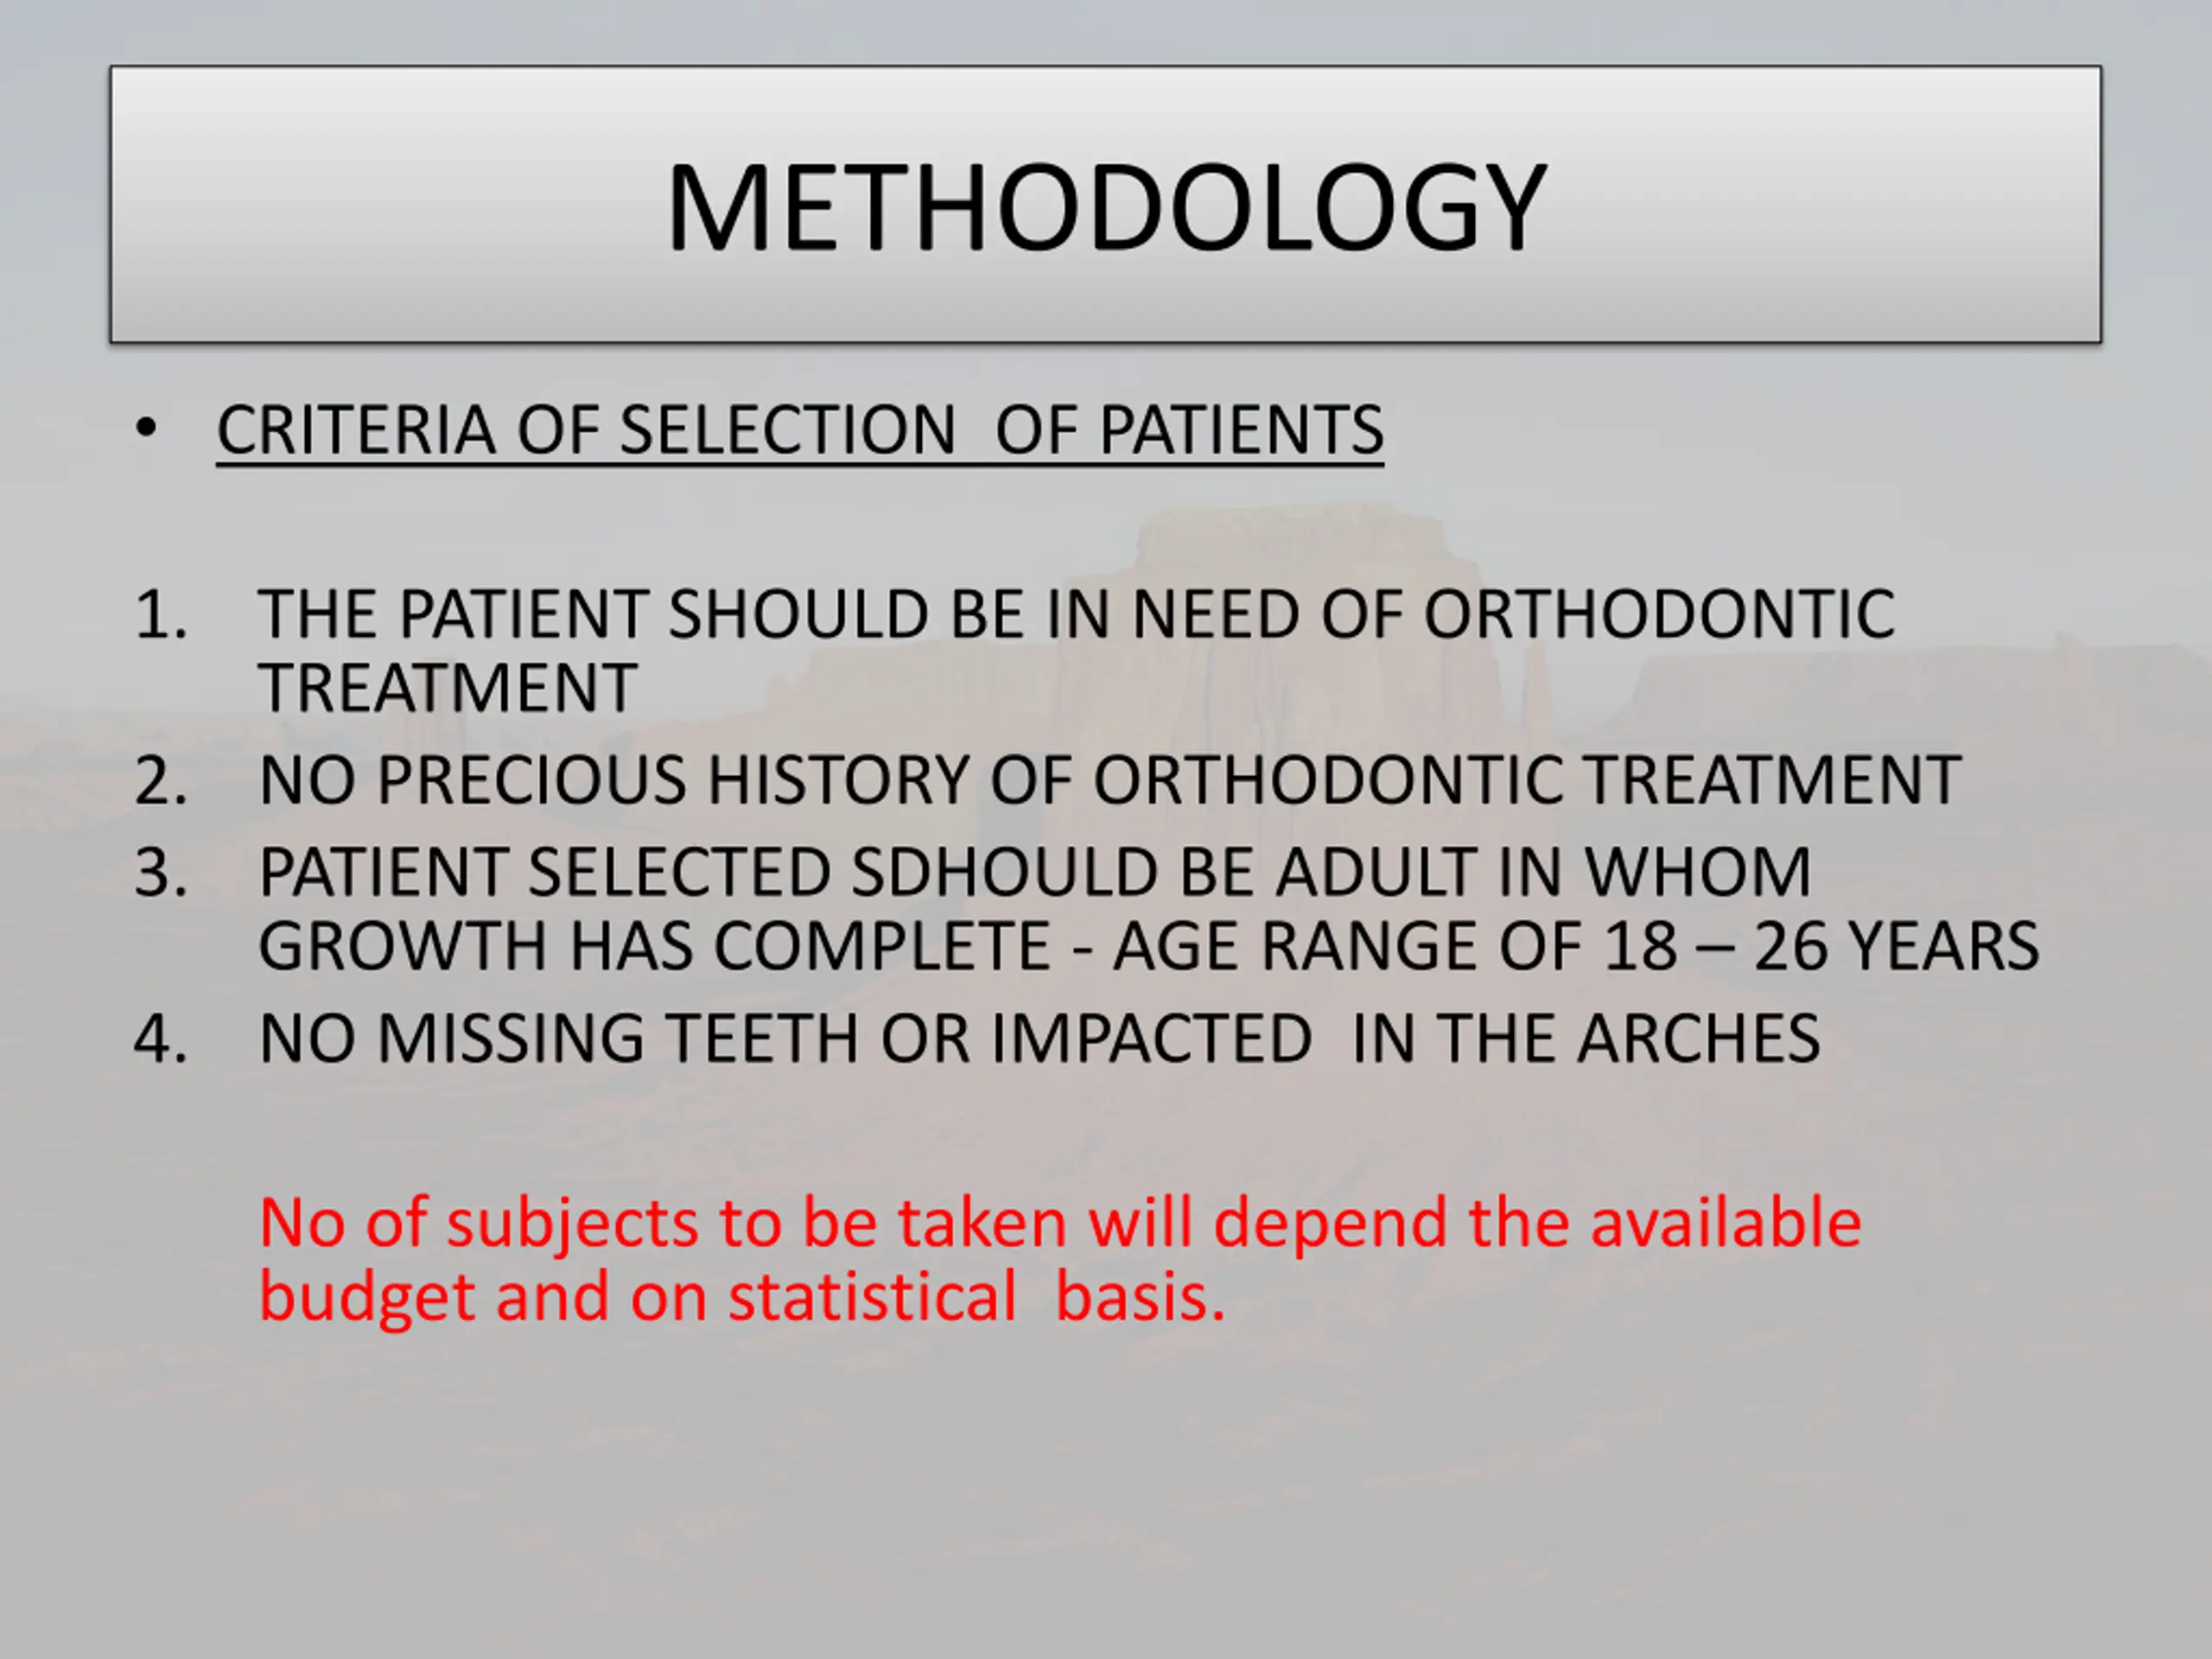
Task: Select the underlined CRITERIA OF SELECTION OF PATIENTS heading
Action: pos(800,431)
